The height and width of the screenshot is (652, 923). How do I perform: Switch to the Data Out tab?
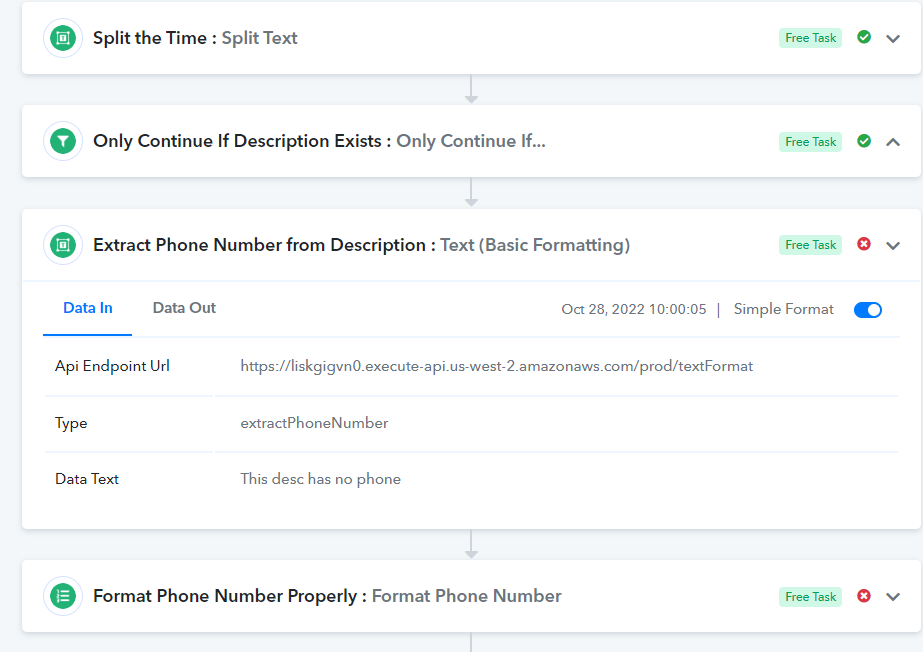184,308
